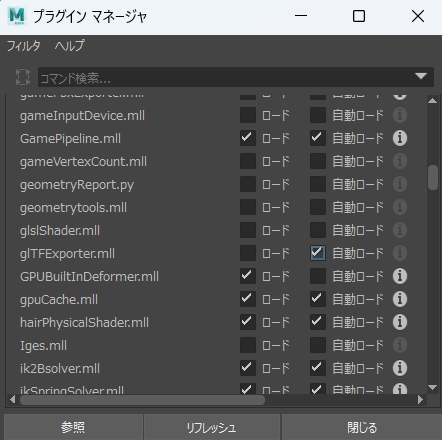Open info for ik2Bsolver.mll plugin

pyautogui.click(x=400, y=368)
